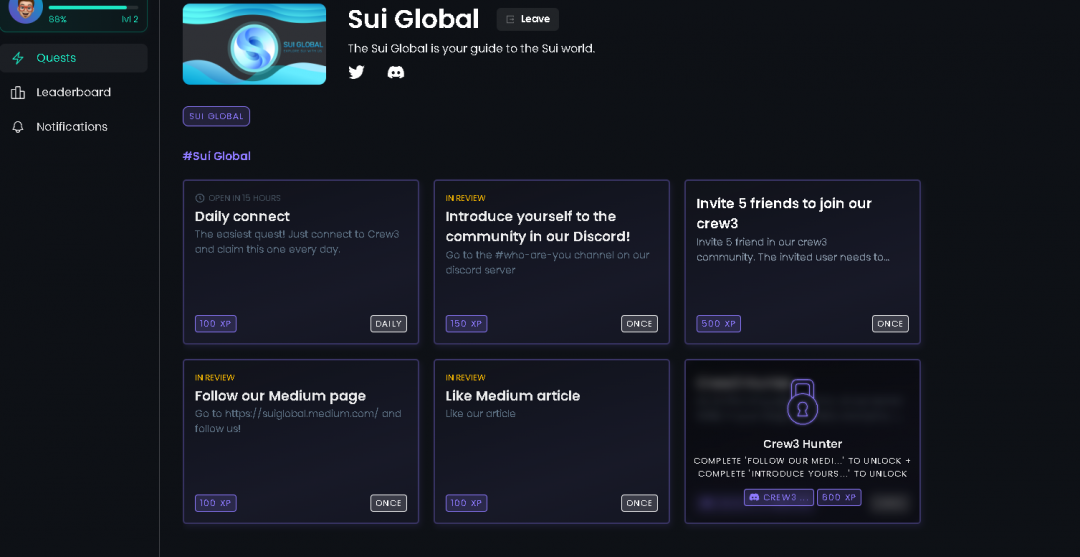Click the Sui Global banner thumbnail
This screenshot has width=1080, height=557.
(254, 44)
